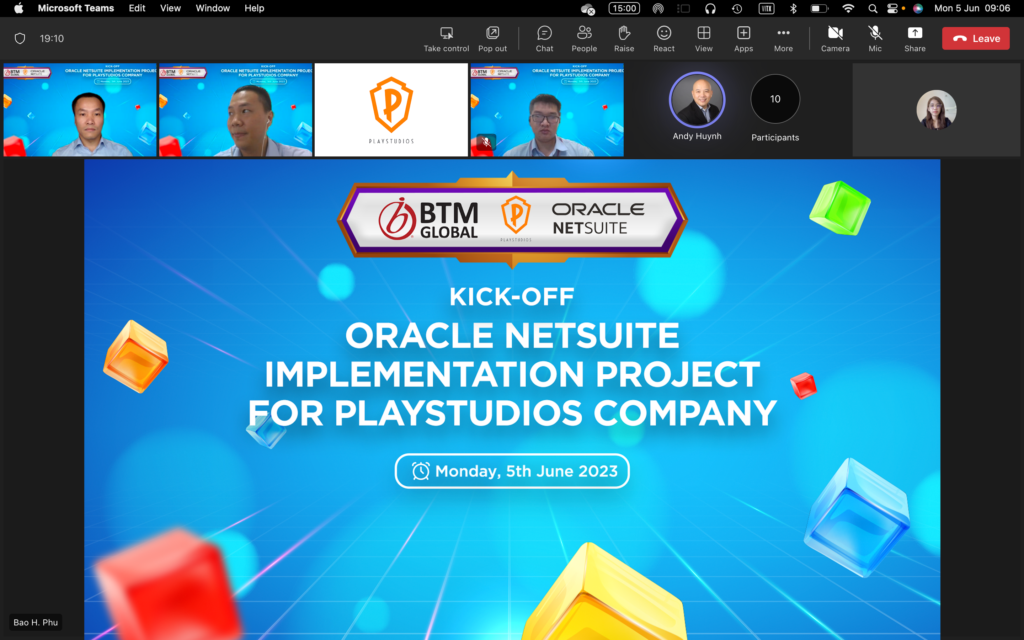Turn on the Camera
The height and width of the screenshot is (640, 1024).
[x=835, y=39]
